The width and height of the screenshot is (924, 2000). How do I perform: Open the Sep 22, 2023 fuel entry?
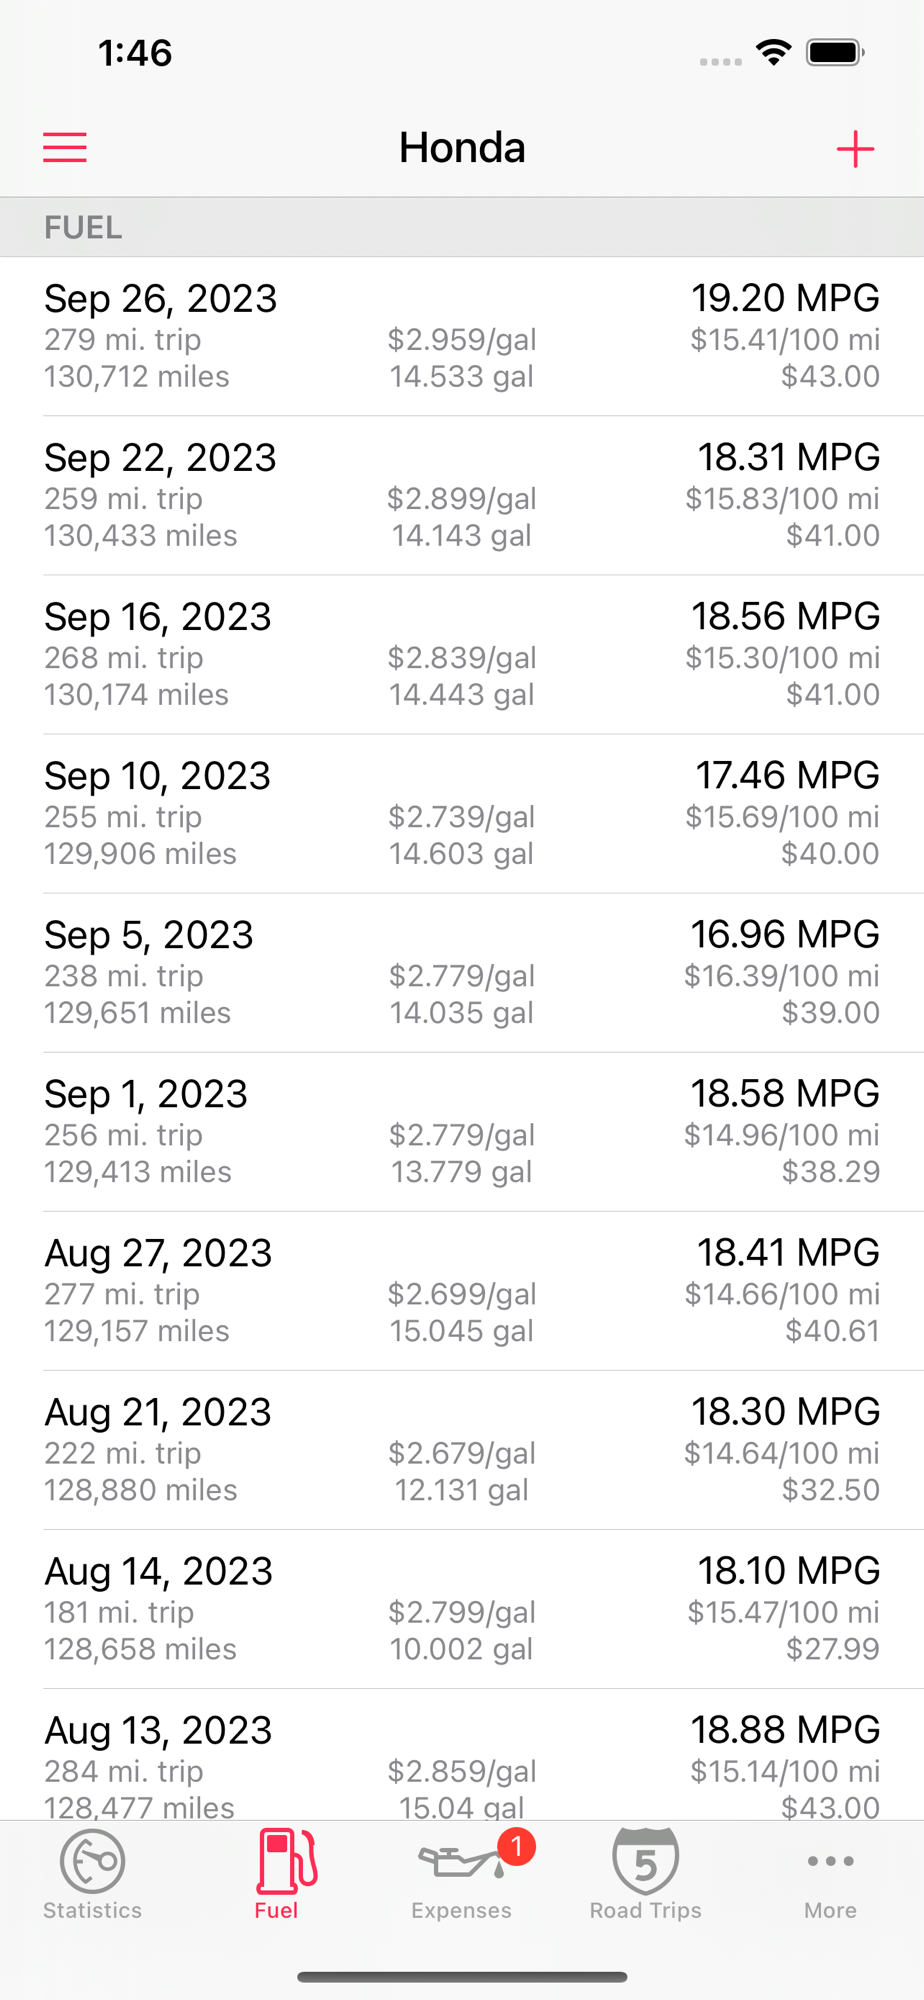(462, 496)
